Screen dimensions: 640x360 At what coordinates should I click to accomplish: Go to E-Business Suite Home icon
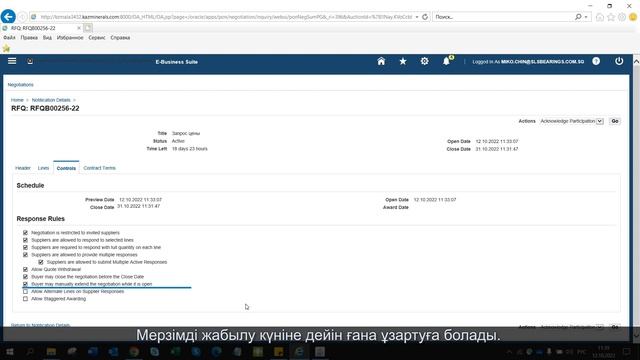[x=381, y=61]
